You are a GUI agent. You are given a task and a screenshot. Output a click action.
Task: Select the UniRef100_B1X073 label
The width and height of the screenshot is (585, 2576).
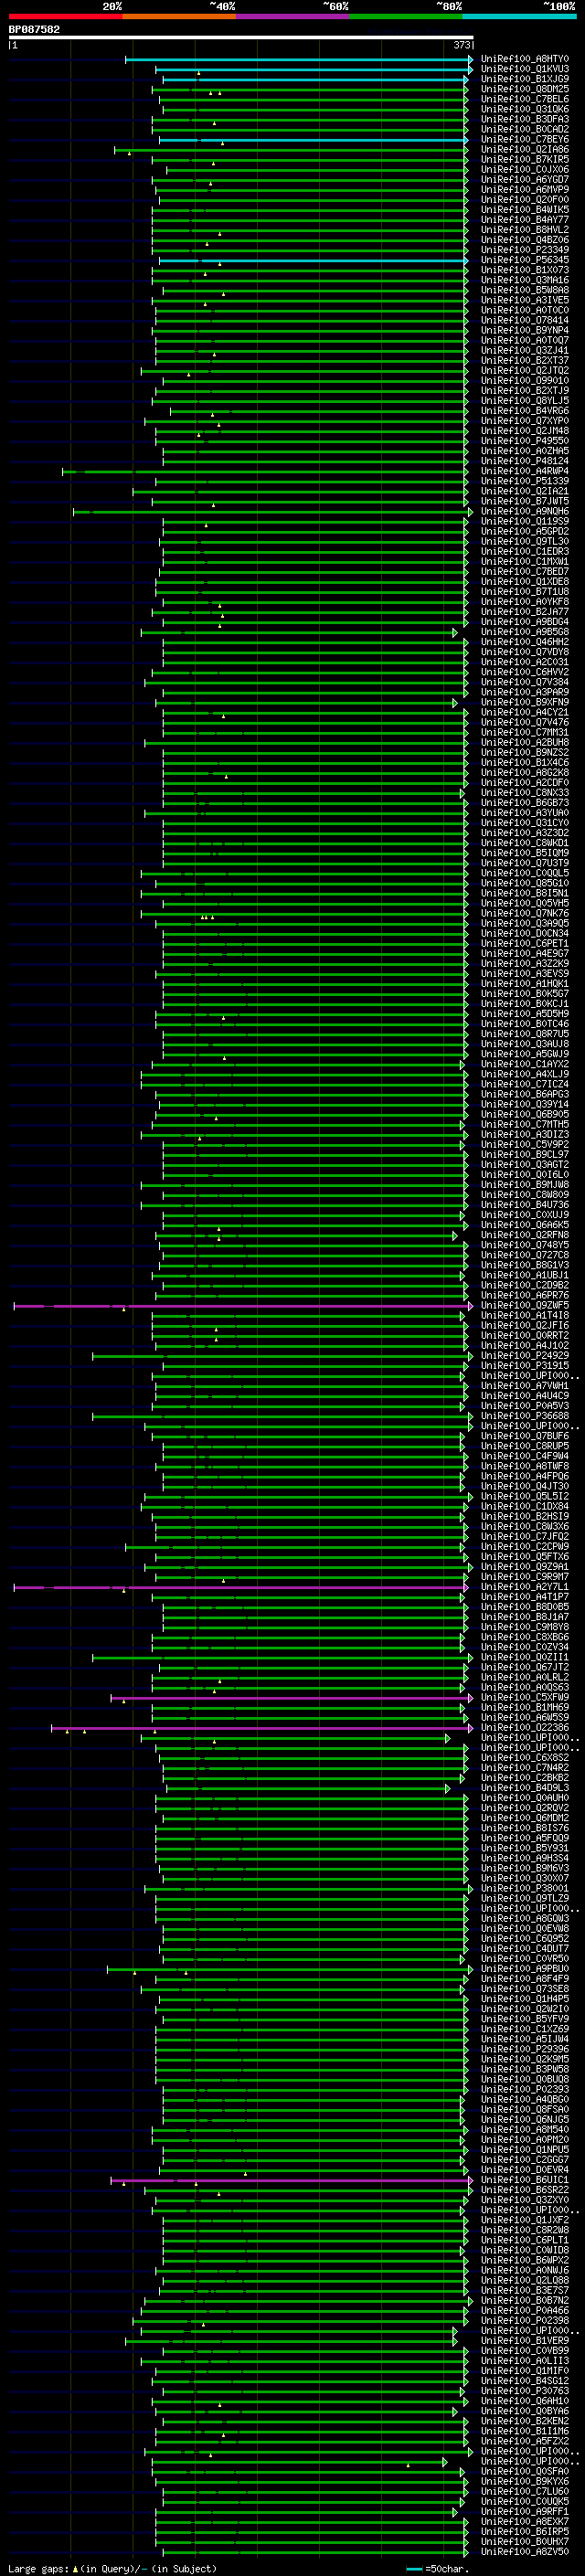tap(525, 271)
